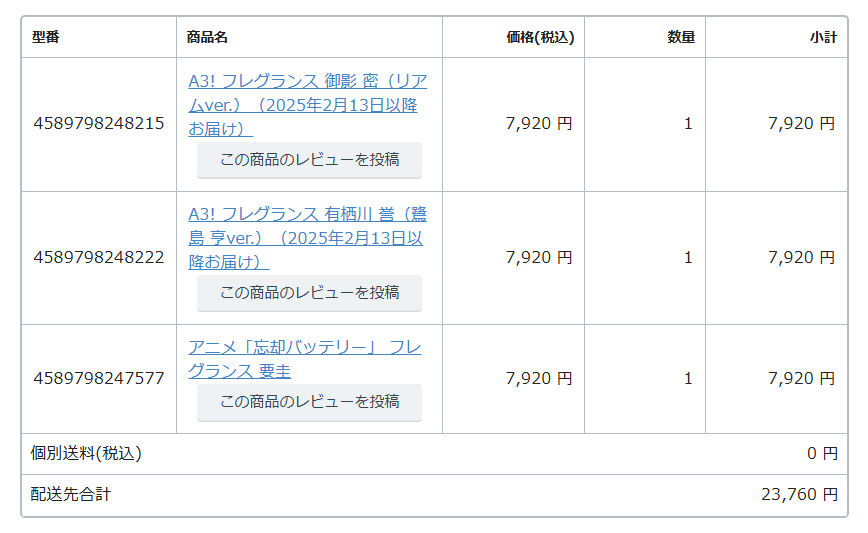Open the 忘却バッテリー フレグランス 要圭 link

click(304, 359)
